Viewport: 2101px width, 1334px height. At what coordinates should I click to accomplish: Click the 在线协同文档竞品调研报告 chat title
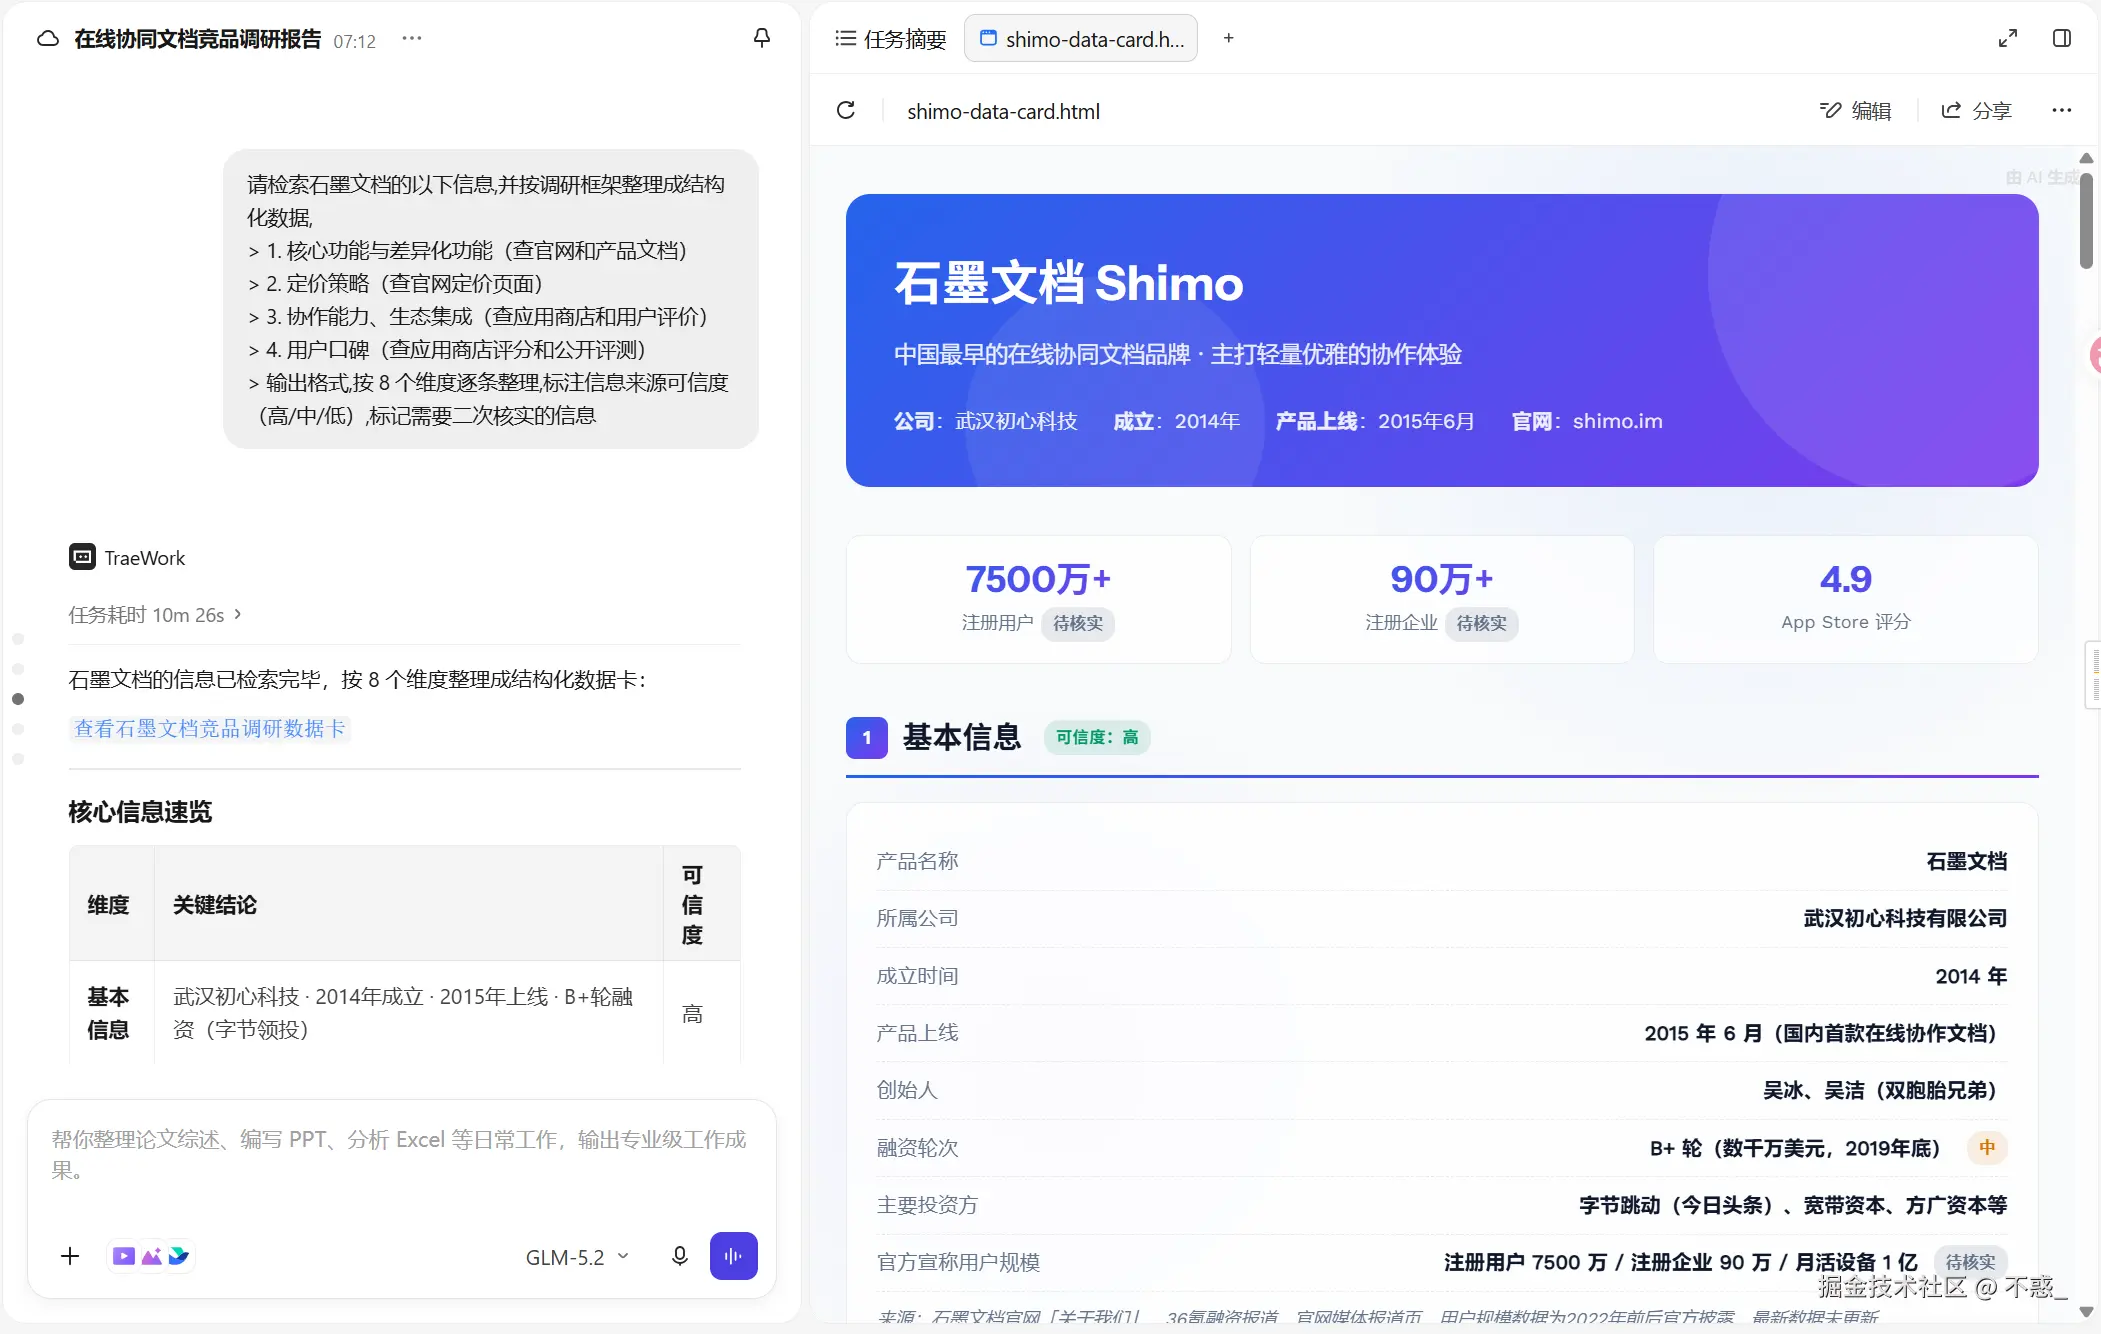pos(198,39)
